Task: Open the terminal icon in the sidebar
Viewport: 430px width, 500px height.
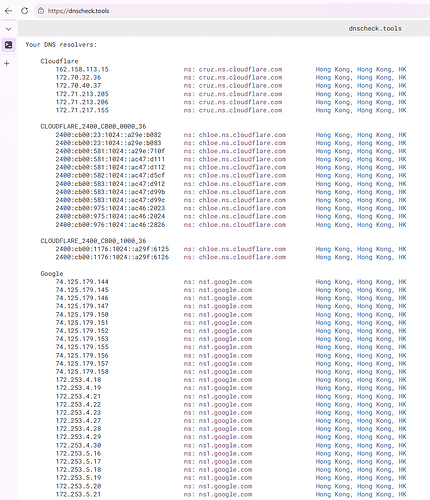Action: coord(8,45)
